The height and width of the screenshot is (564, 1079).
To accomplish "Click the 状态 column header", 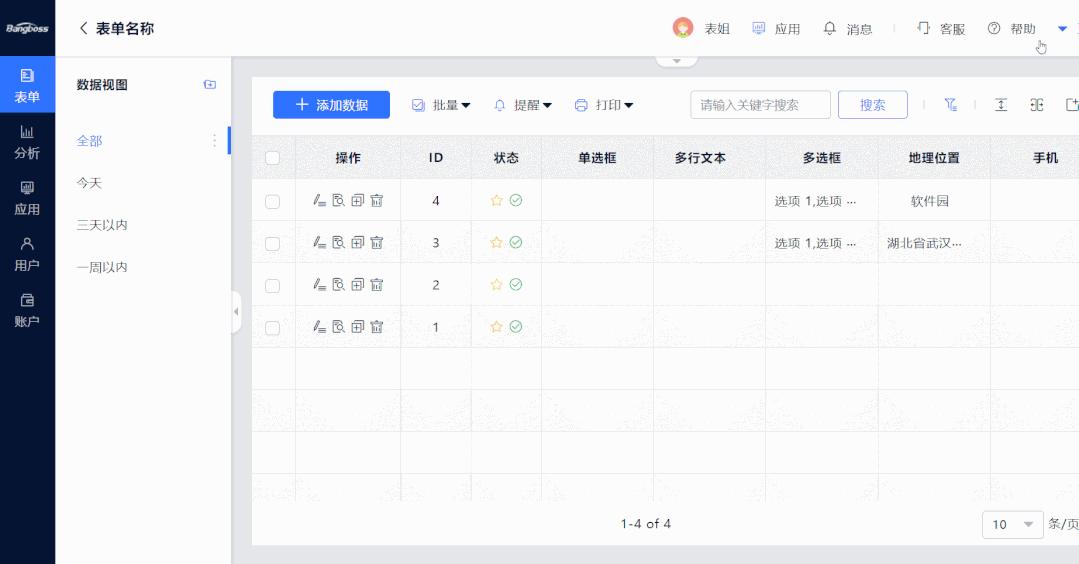I will (506, 158).
